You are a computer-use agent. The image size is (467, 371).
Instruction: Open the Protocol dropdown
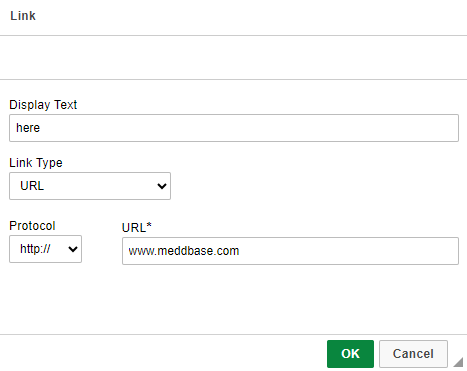click(45, 249)
